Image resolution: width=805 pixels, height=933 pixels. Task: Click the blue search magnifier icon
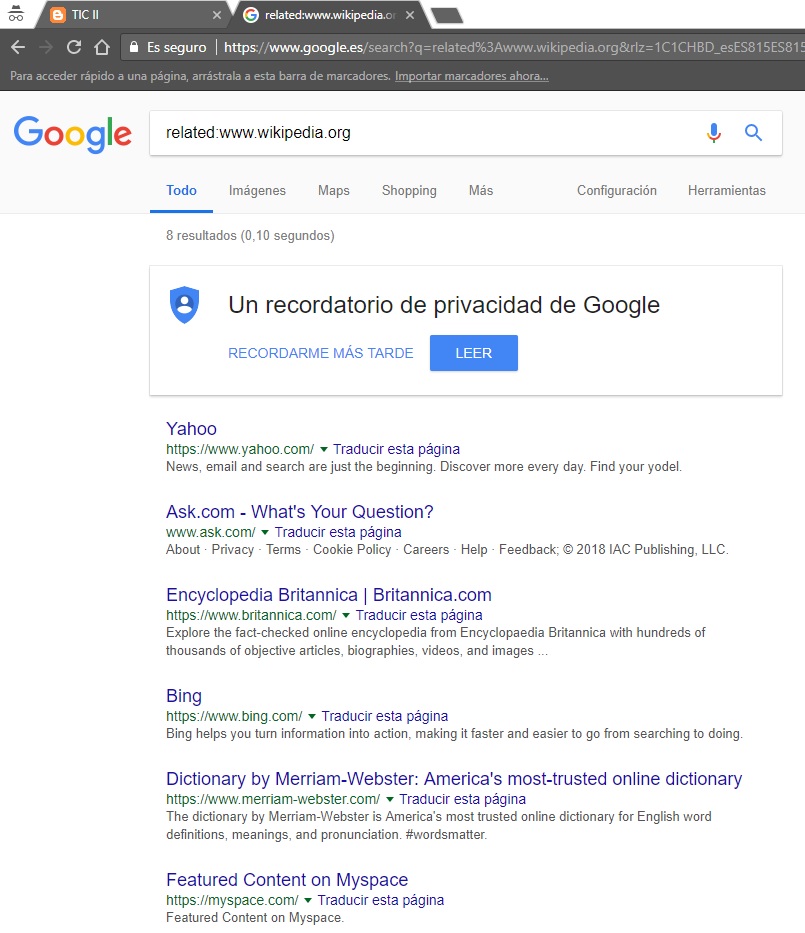[x=753, y=132]
